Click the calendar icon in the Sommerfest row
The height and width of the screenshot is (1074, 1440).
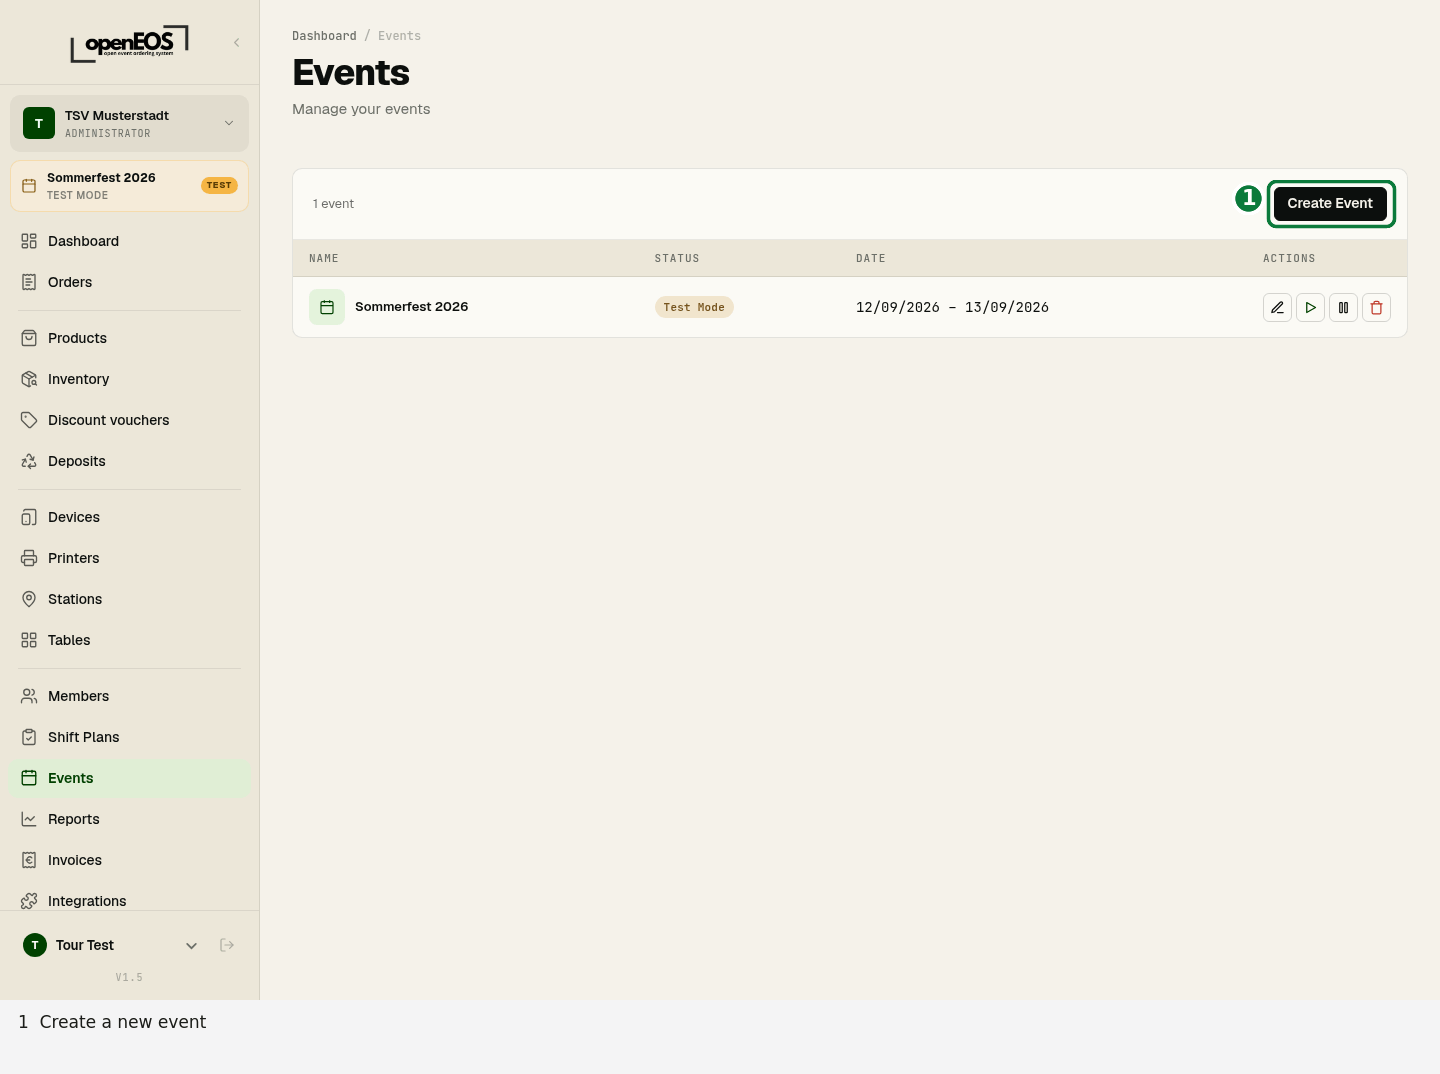pyautogui.click(x=327, y=307)
